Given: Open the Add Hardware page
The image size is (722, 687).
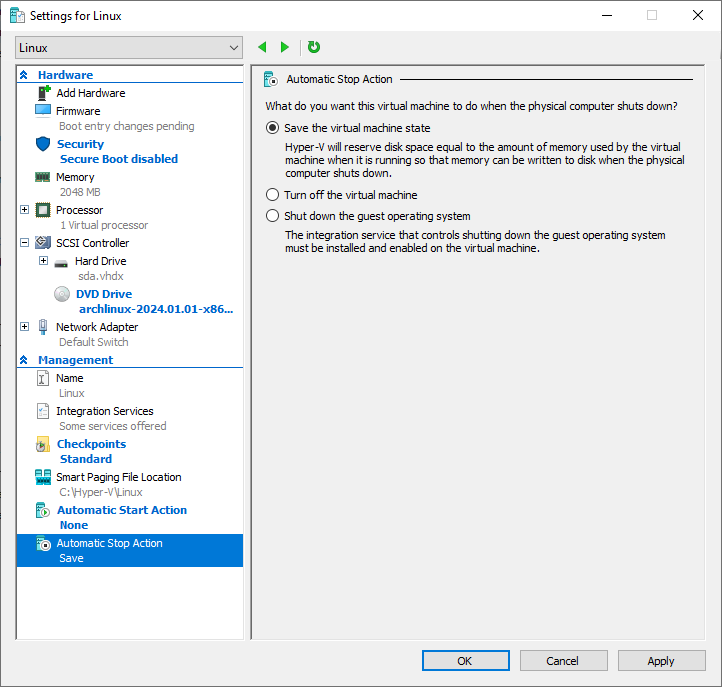Looking at the screenshot, I should click(x=91, y=93).
